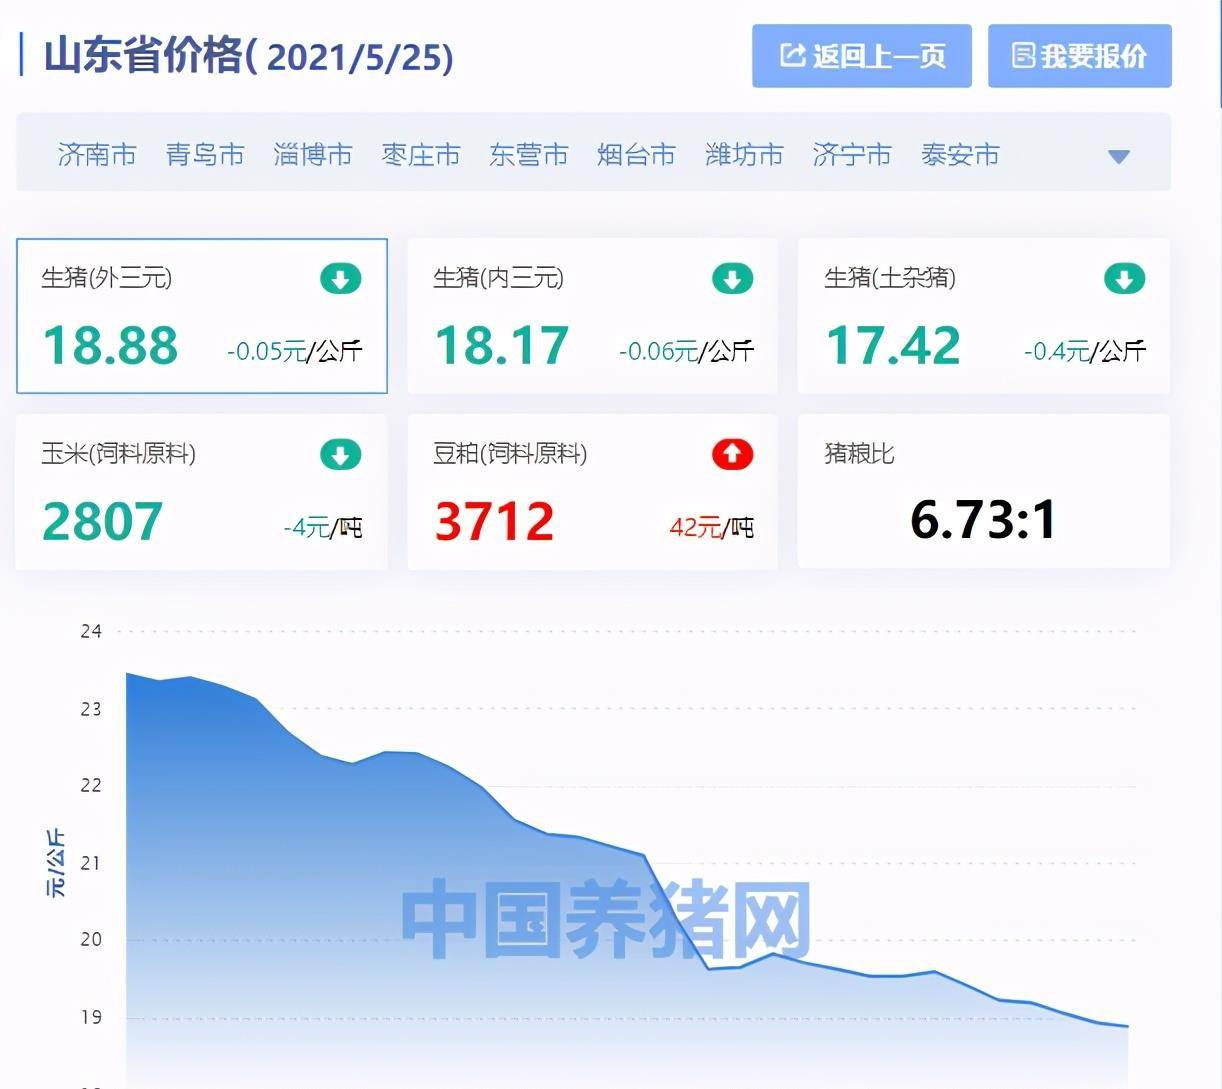1222x1089 pixels.
Task: Select the 生猪(外三元) price card value 18.88
Action: (x=110, y=346)
